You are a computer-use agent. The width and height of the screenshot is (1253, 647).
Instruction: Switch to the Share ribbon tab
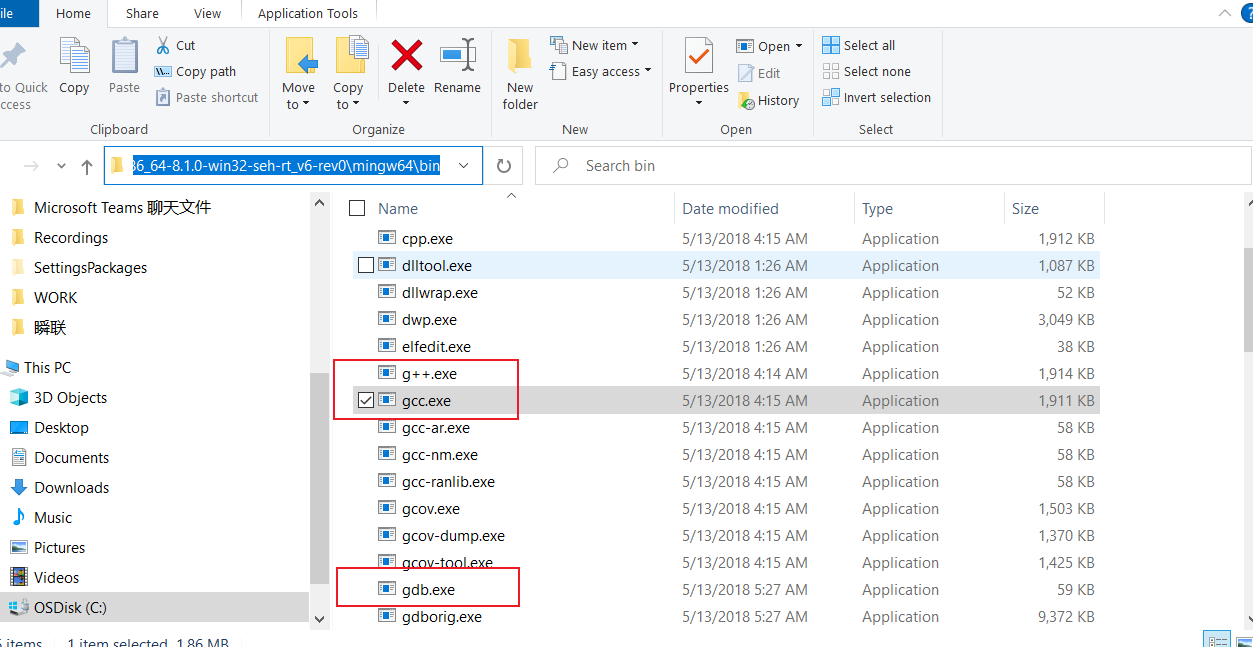pos(142,14)
